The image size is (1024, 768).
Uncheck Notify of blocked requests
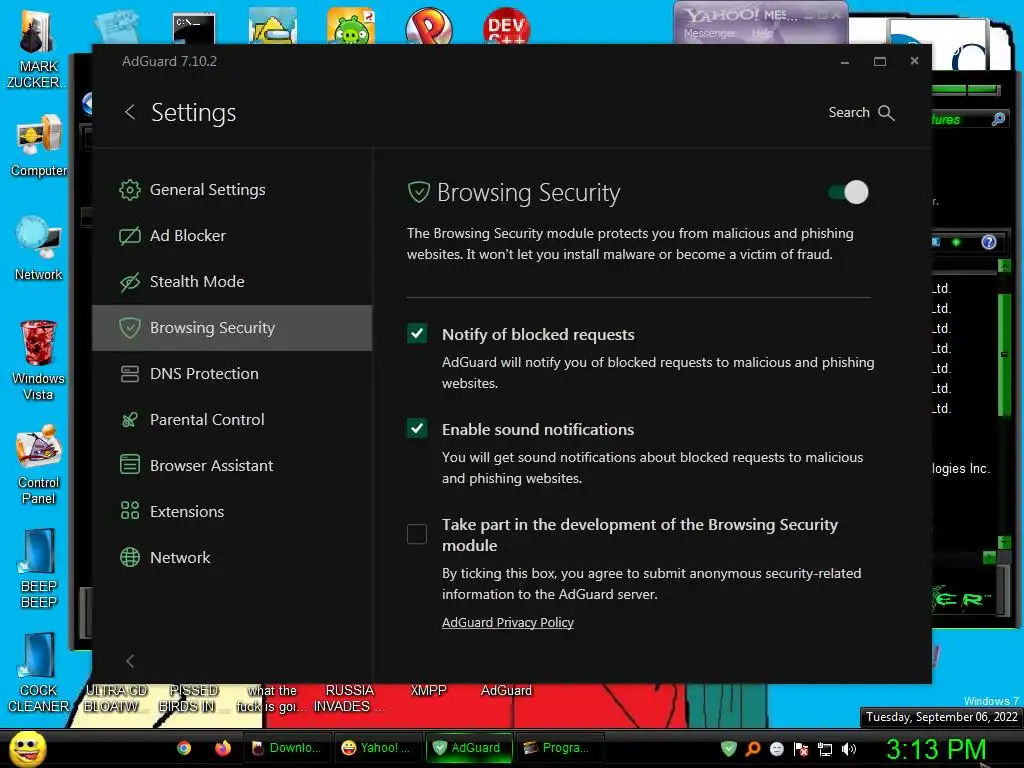coord(417,334)
